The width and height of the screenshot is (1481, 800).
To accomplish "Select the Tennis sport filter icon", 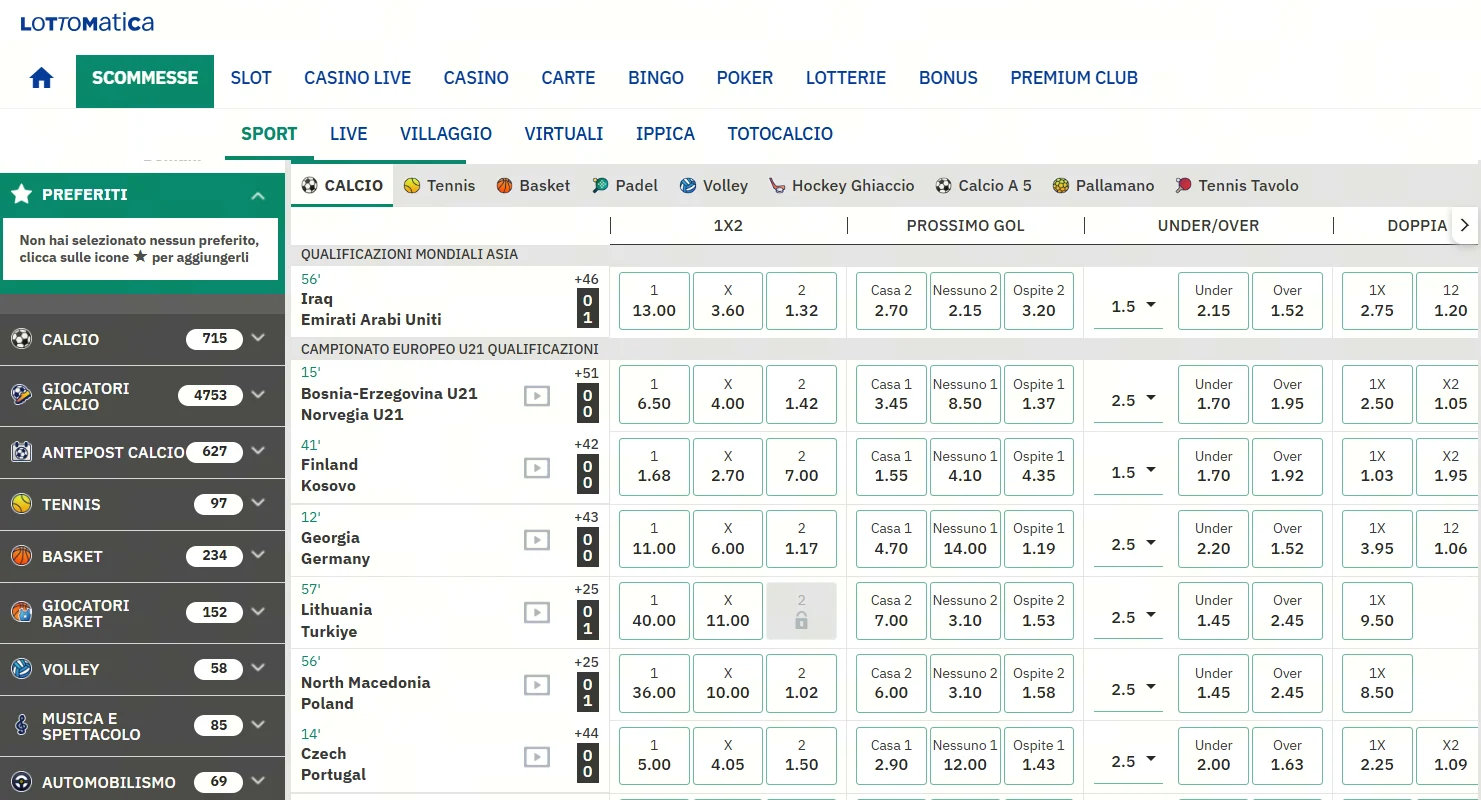I will pos(412,186).
